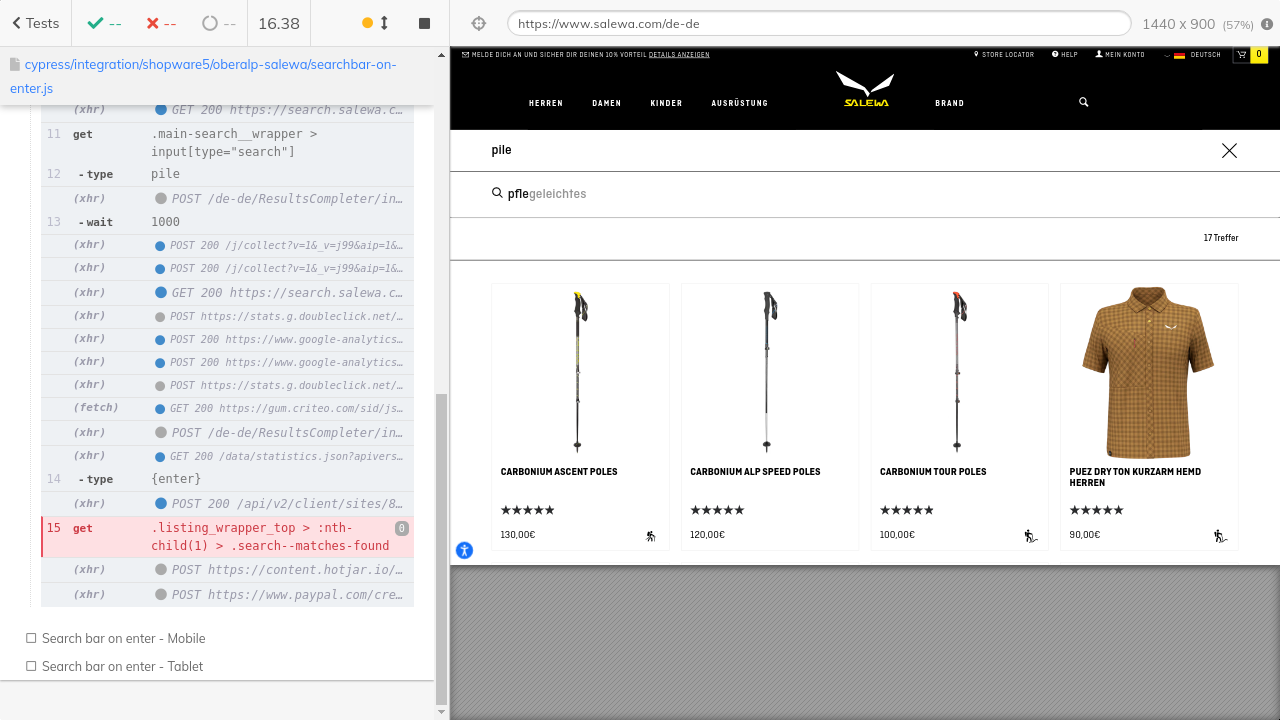Viewport: 1280px width, 720px height.
Task: Open the shopping cart icon
Action: pyautogui.click(x=1241, y=55)
